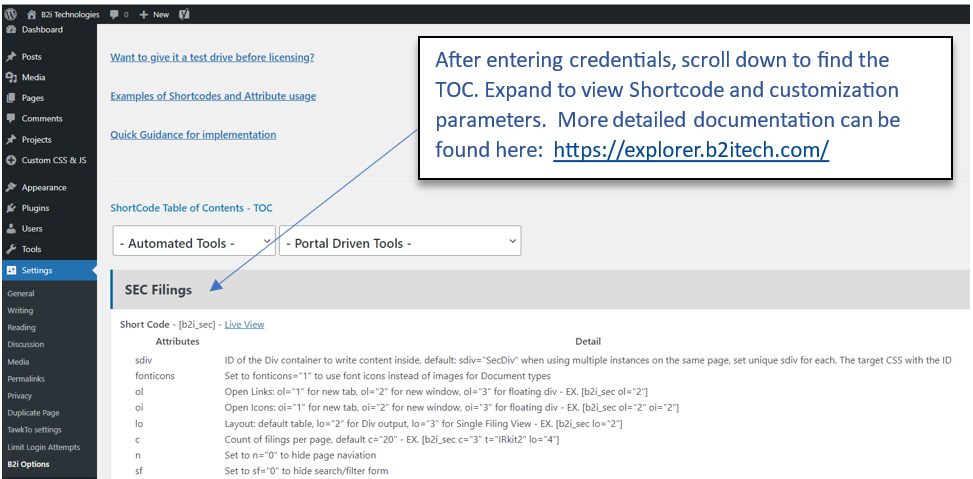
Task: Open Privacy settings submenu
Action: 19,396
